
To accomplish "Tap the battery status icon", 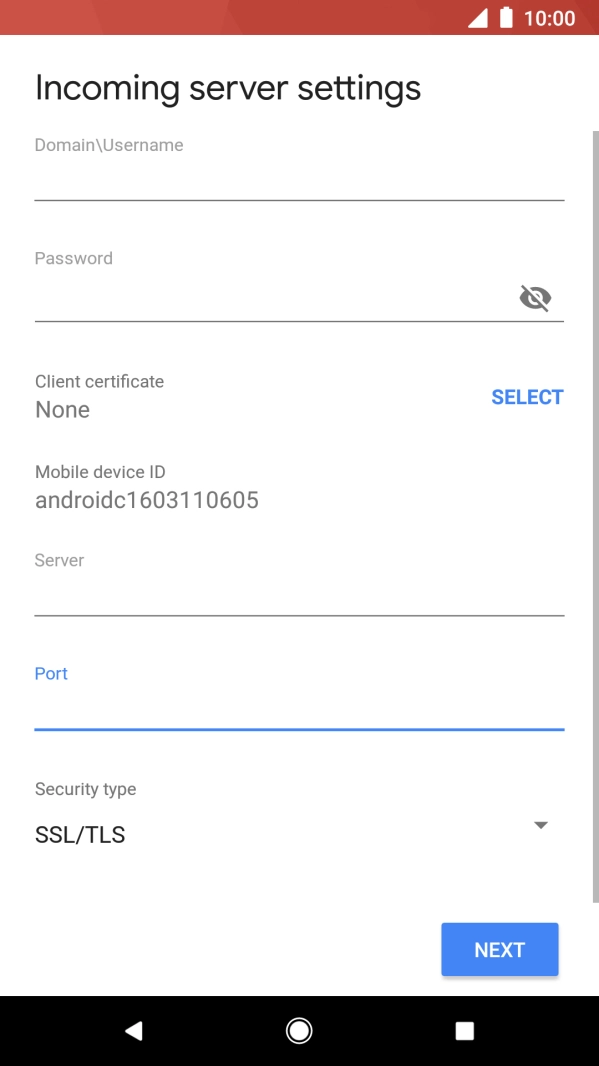I will (x=506, y=18).
